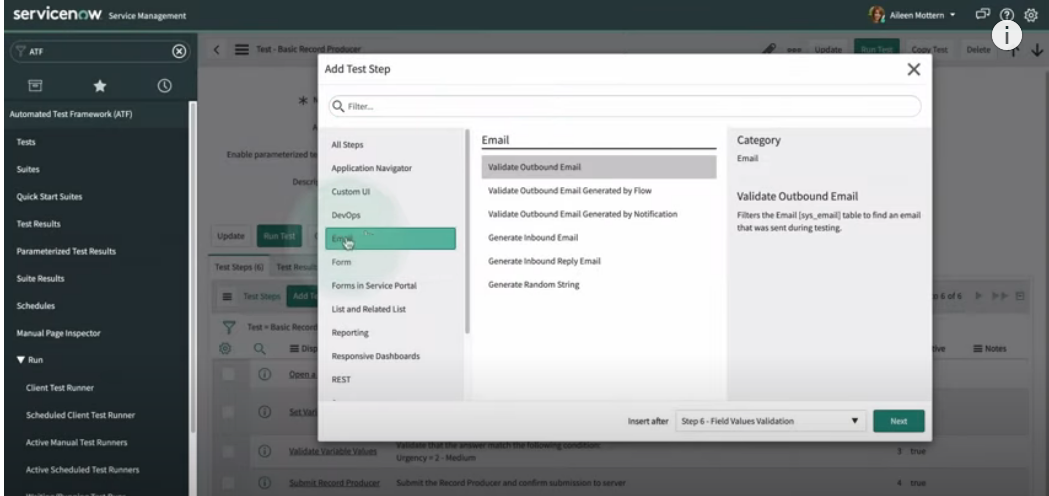The image size is (1049, 496).
Task: Open the System Settings gear
Action: pos(1031,14)
